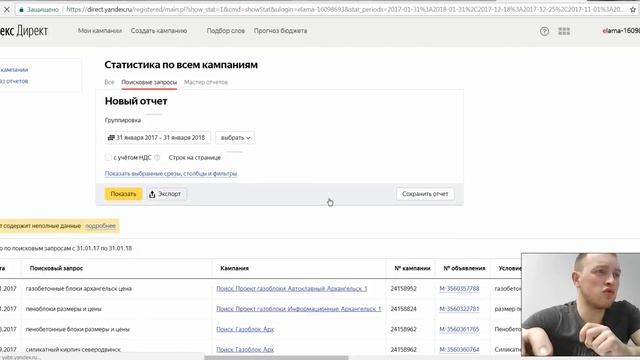Click the yellow 'Показать' button
640x360 pixels.
tap(123, 194)
